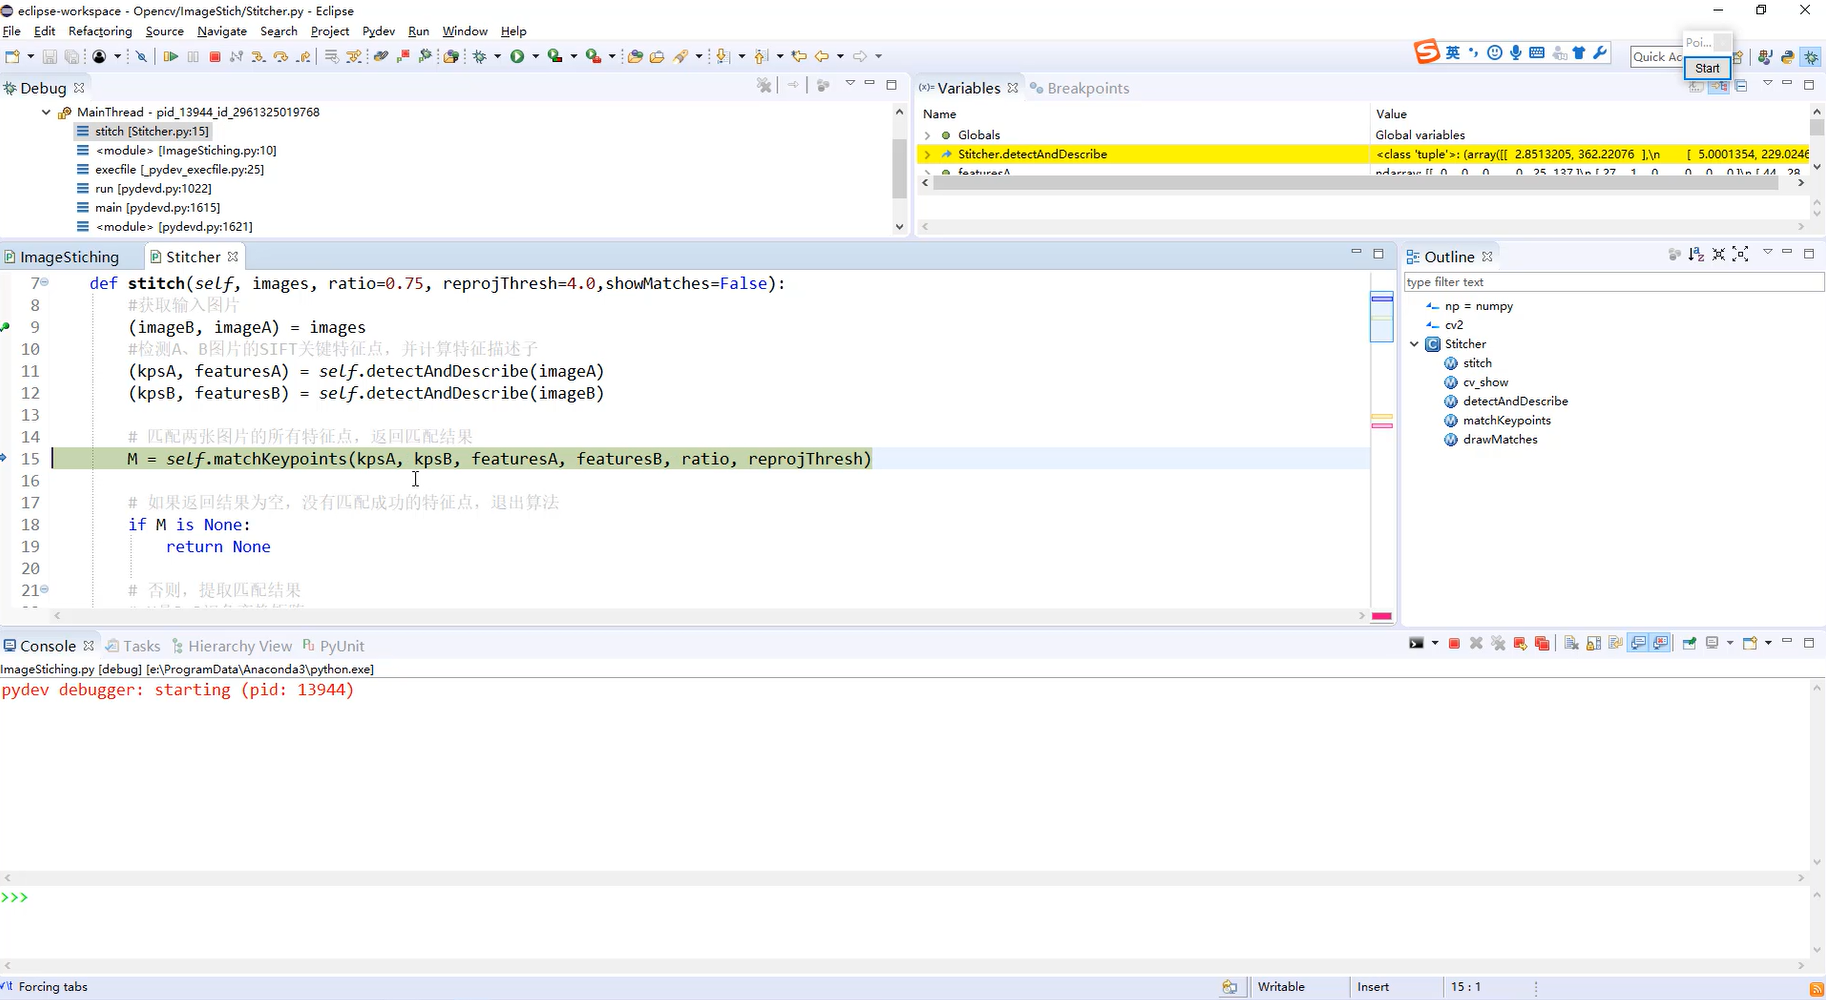Image resolution: width=1826 pixels, height=1000 pixels.
Task: Expand the Globals variable row
Action: coord(927,135)
